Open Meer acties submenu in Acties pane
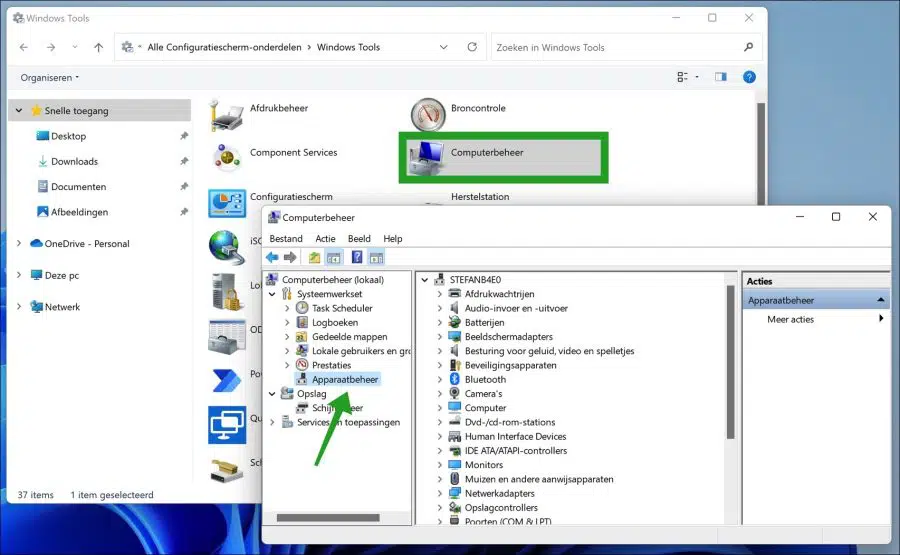Screen dimensions: 900x555 point(815,320)
